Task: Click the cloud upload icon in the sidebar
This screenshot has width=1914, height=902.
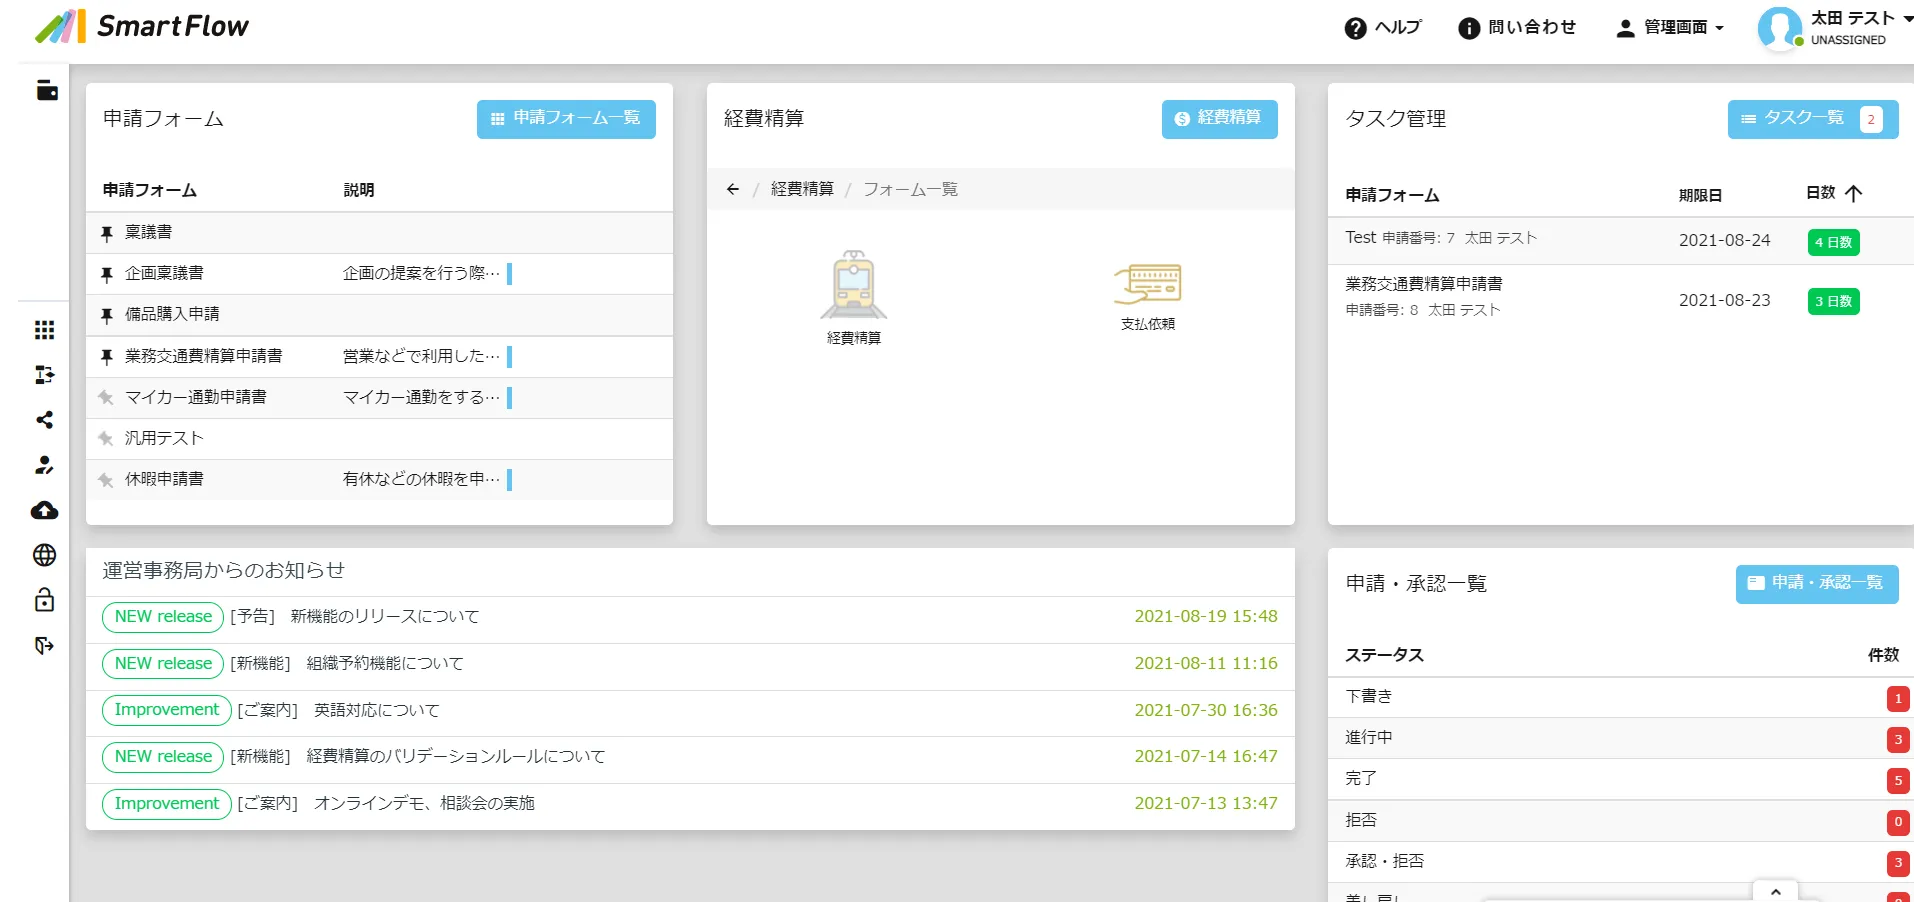Action: 44,510
